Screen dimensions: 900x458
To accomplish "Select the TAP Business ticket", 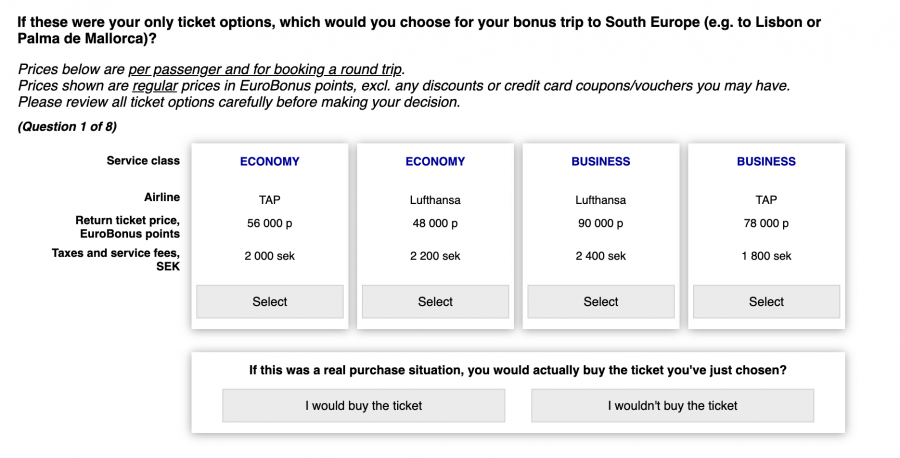I will [x=767, y=302].
